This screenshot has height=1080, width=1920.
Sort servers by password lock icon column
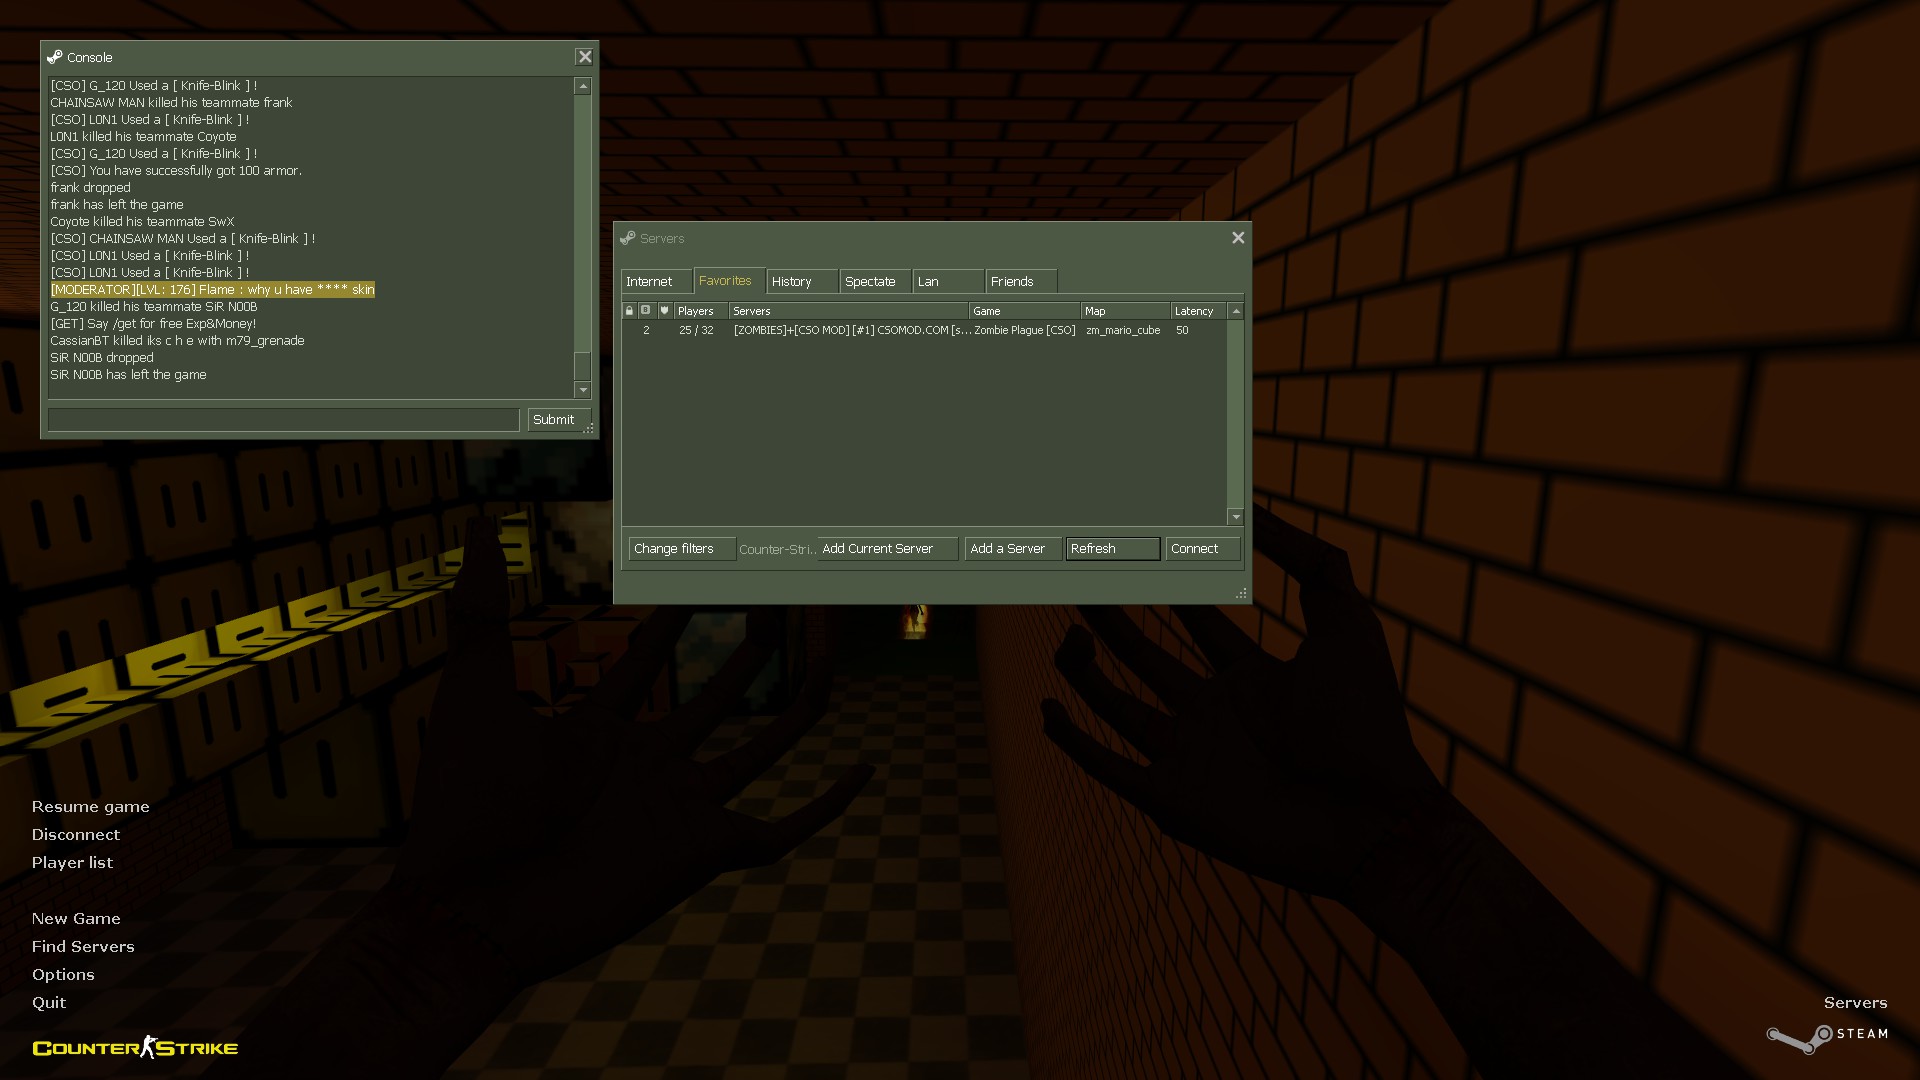click(629, 311)
